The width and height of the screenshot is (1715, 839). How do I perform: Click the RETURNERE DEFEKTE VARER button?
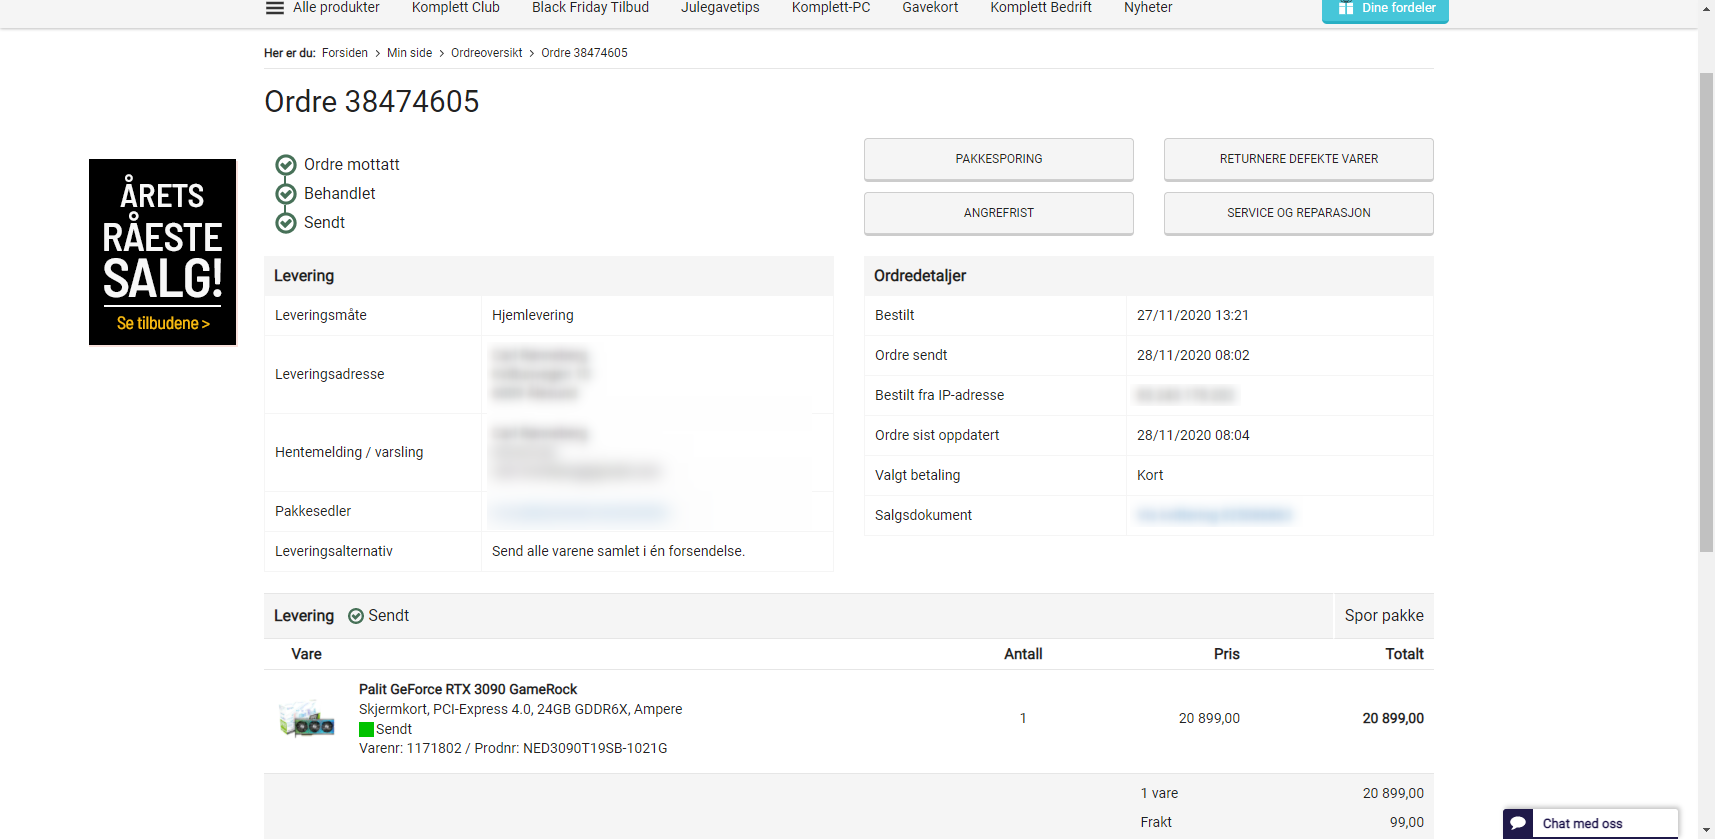pyautogui.click(x=1299, y=159)
